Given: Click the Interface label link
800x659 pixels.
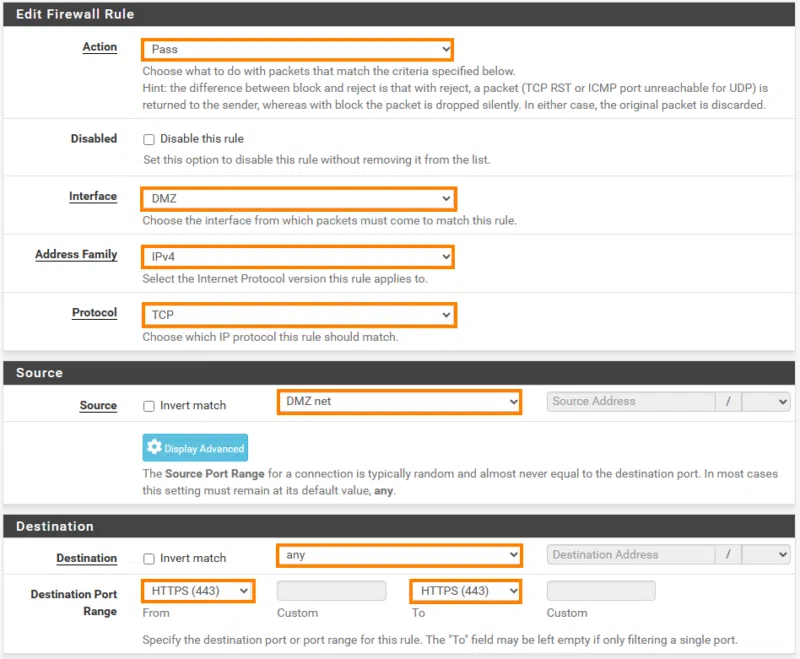Looking at the screenshot, I should (x=93, y=196).
